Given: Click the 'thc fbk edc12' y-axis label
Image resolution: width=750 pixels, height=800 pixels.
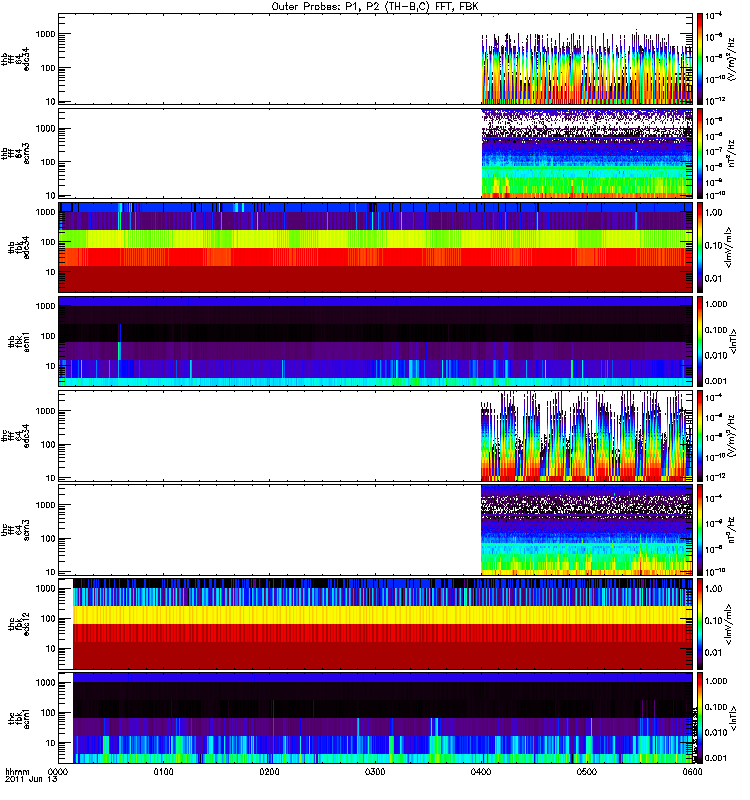Looking at the screenshot, I should 19,624.
